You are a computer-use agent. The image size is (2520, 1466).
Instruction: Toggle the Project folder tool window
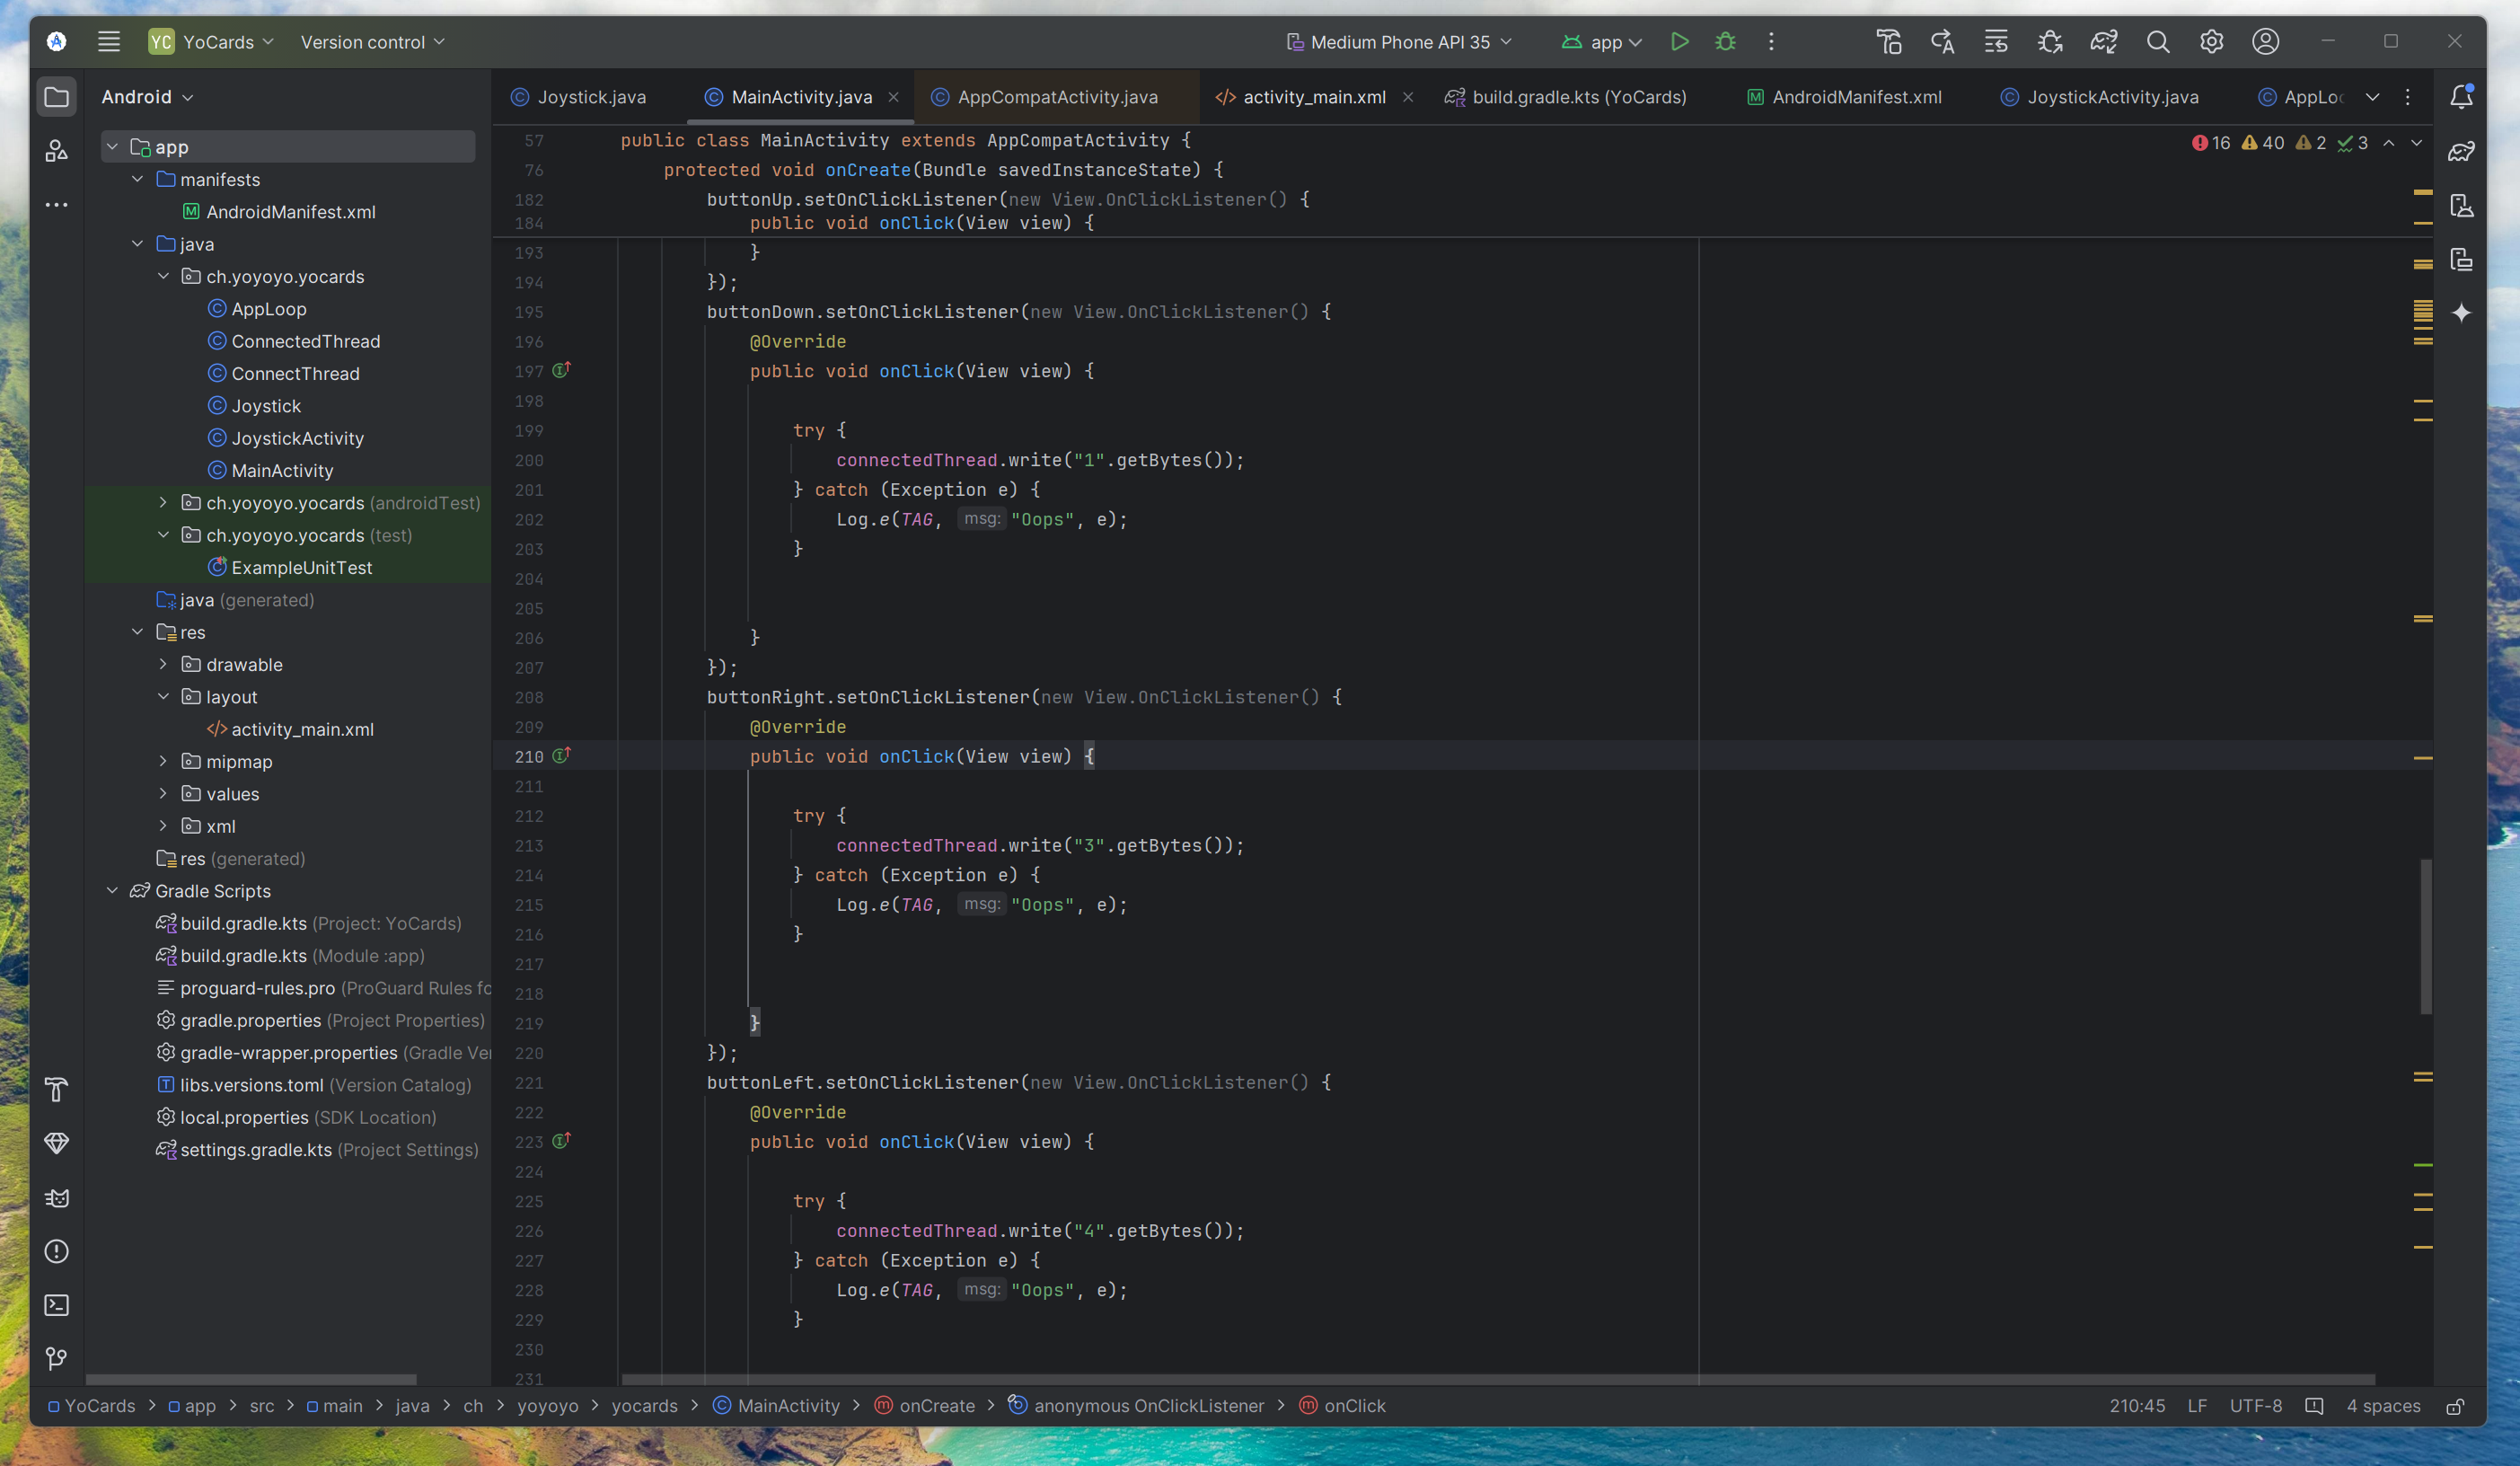[x=57, y=97]
